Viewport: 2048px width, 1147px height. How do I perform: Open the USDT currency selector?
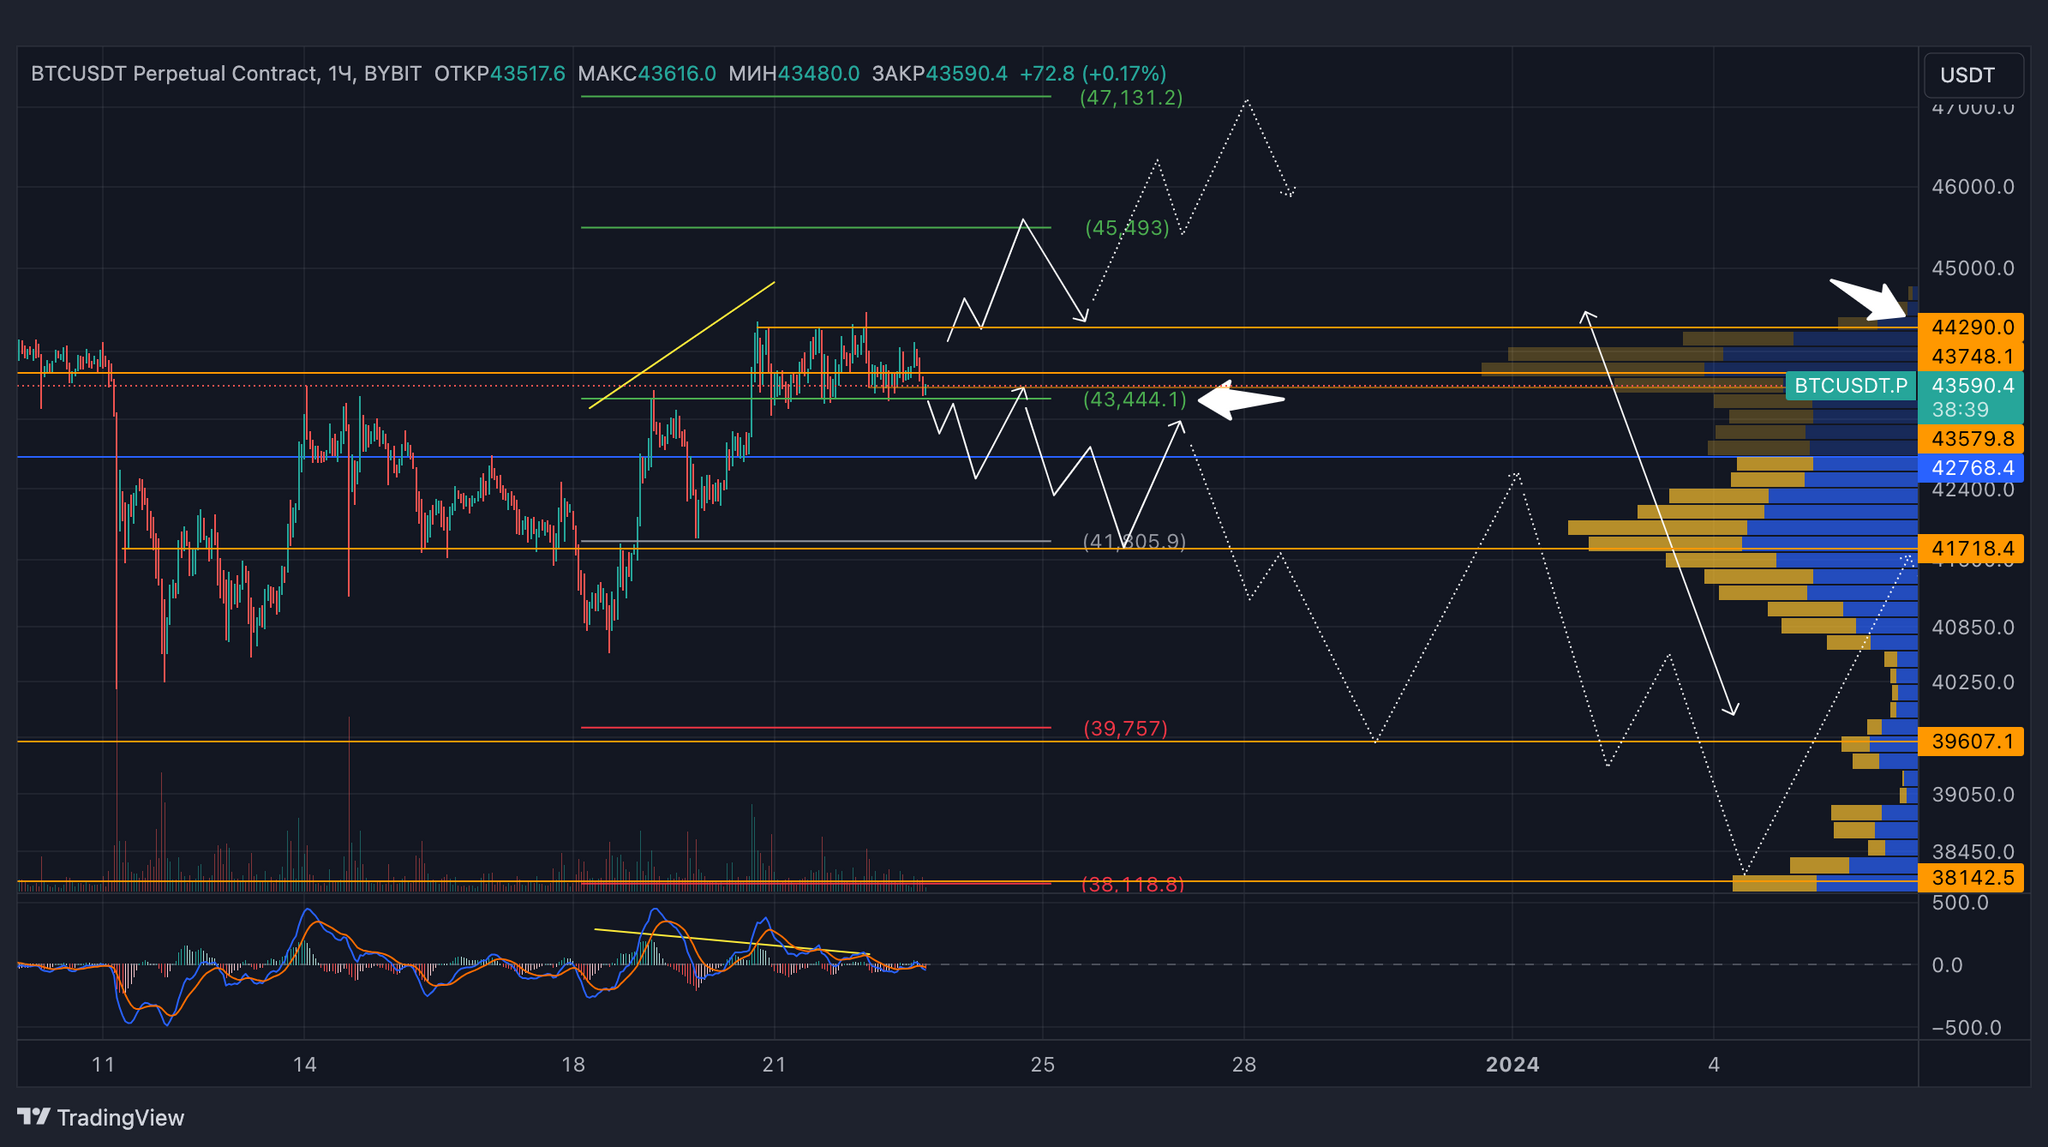pos(1973,75)
